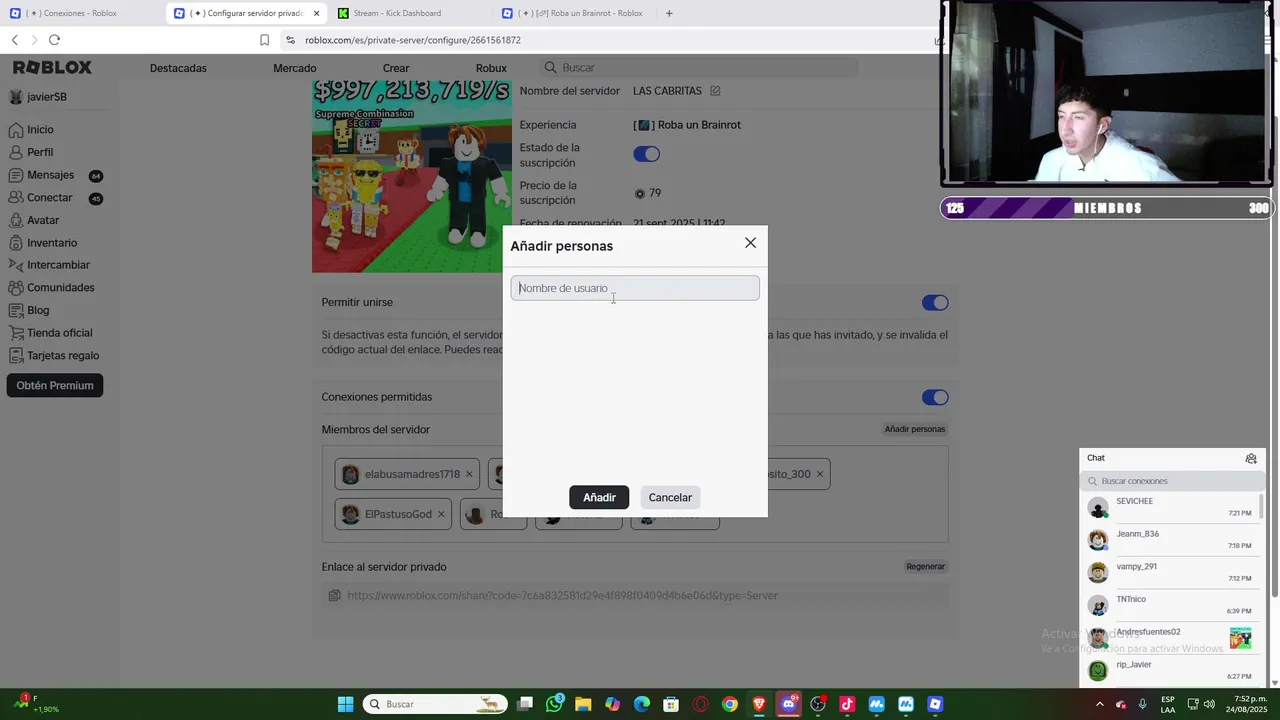1280x720 pixels.
Task: Open Google Chrome from taskbar
Action: coord(730,704)
